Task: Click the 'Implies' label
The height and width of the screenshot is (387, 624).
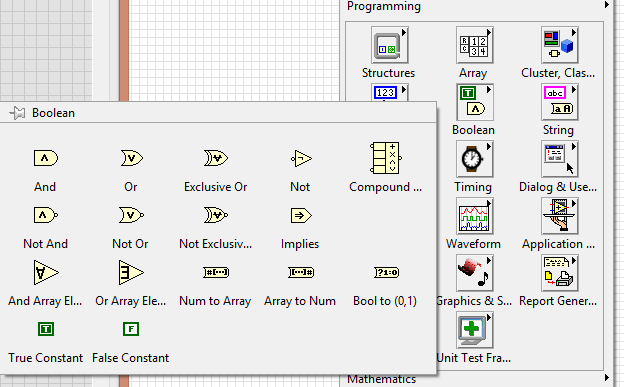Action: 300,244
